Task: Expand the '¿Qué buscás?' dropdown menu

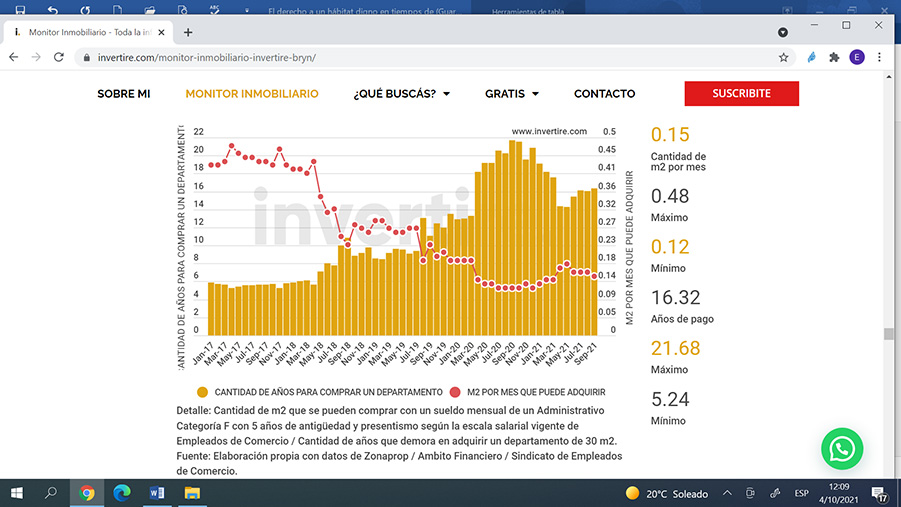Action: 401,94
